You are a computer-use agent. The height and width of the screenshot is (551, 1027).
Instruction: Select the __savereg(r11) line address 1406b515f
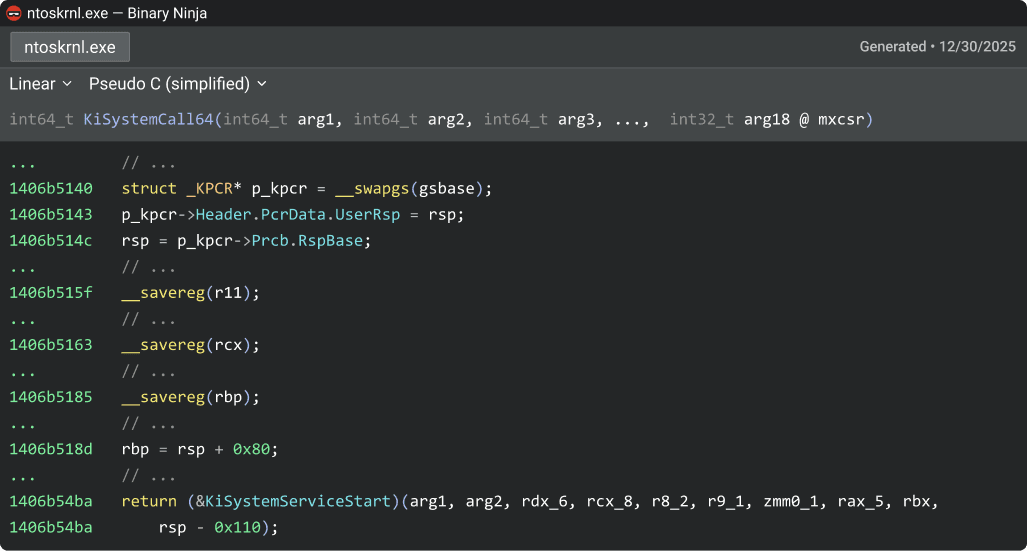click(x=50, y=293)
